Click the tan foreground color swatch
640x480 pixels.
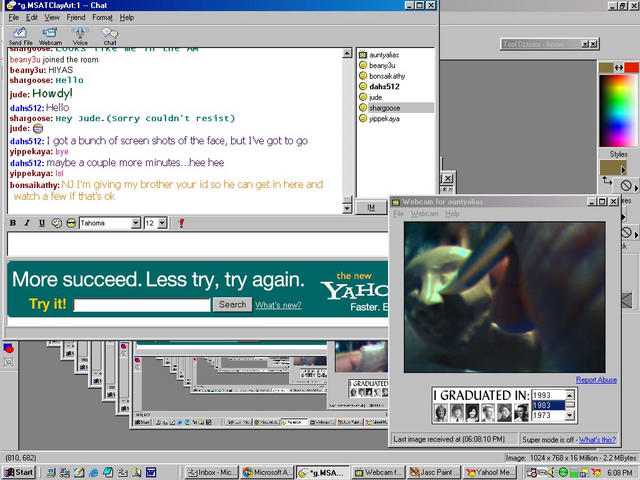(606, 68)
